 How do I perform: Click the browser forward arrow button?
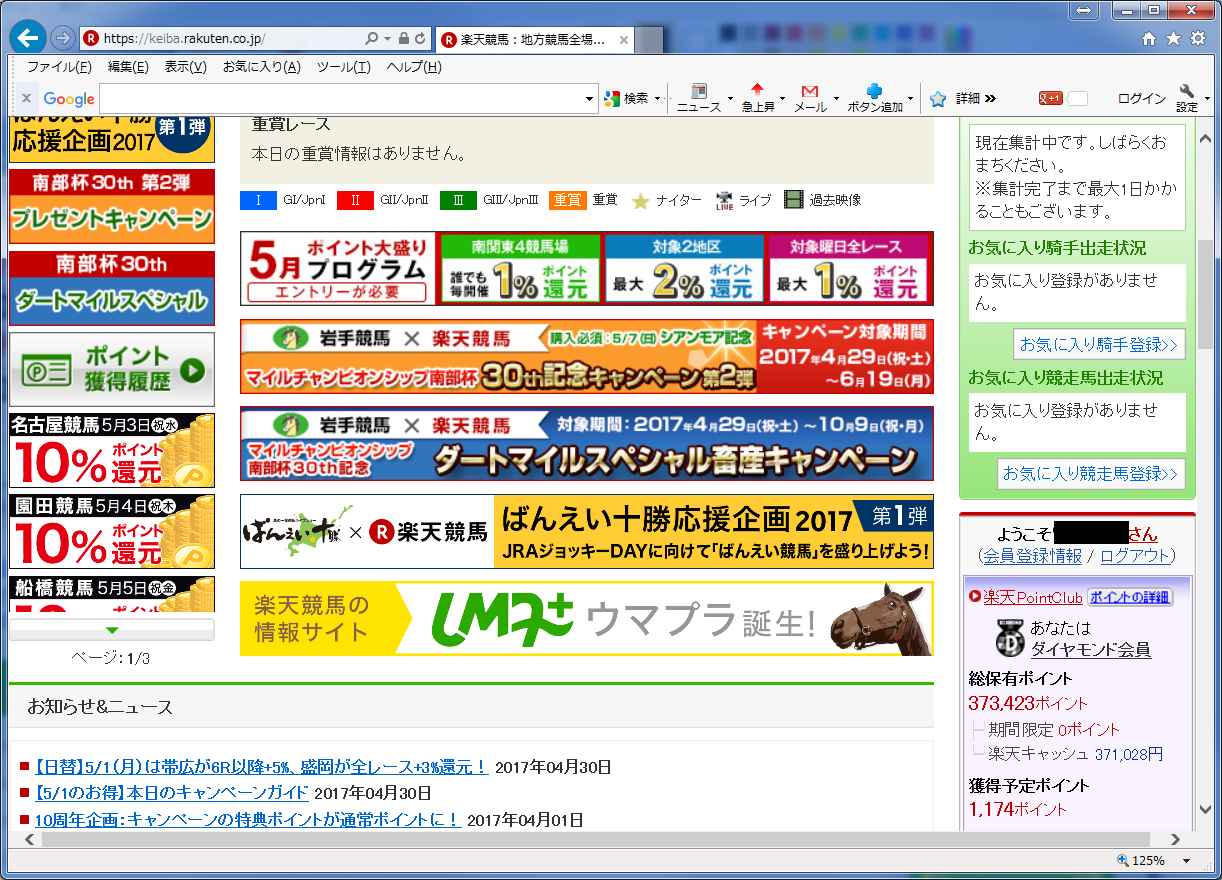pos(63,39)
